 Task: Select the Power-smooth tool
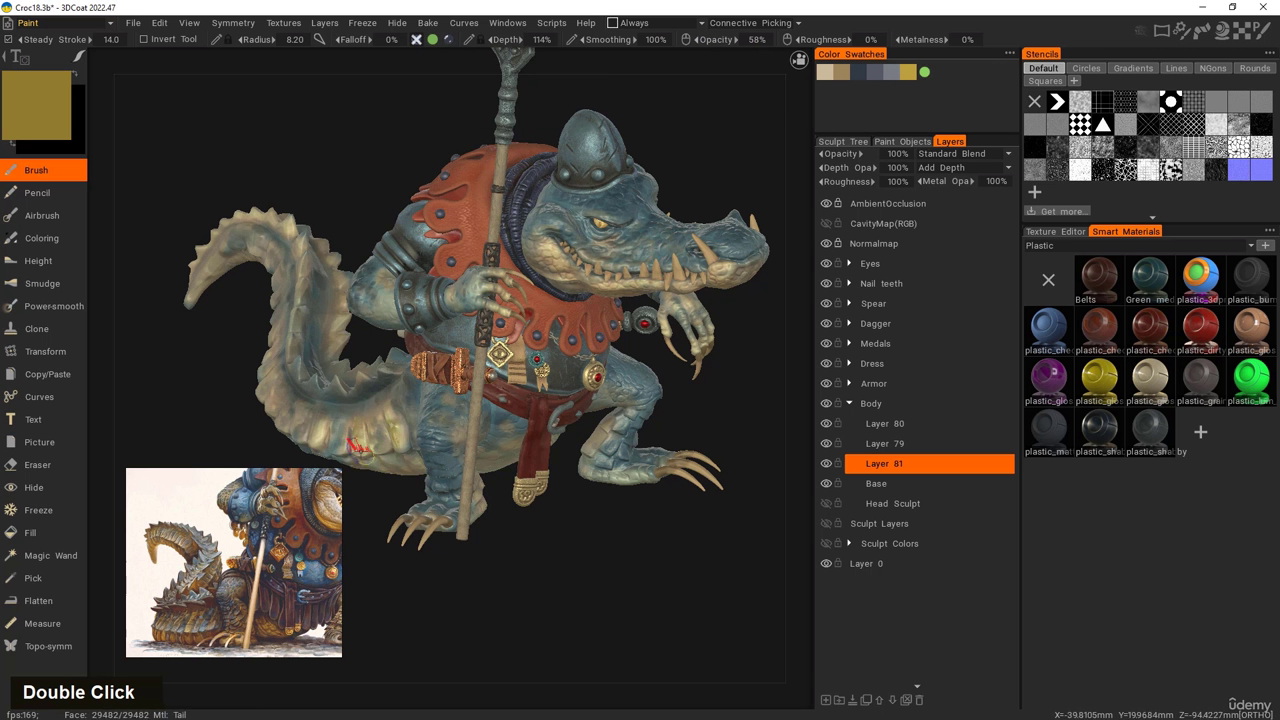(x=43, y=306)
